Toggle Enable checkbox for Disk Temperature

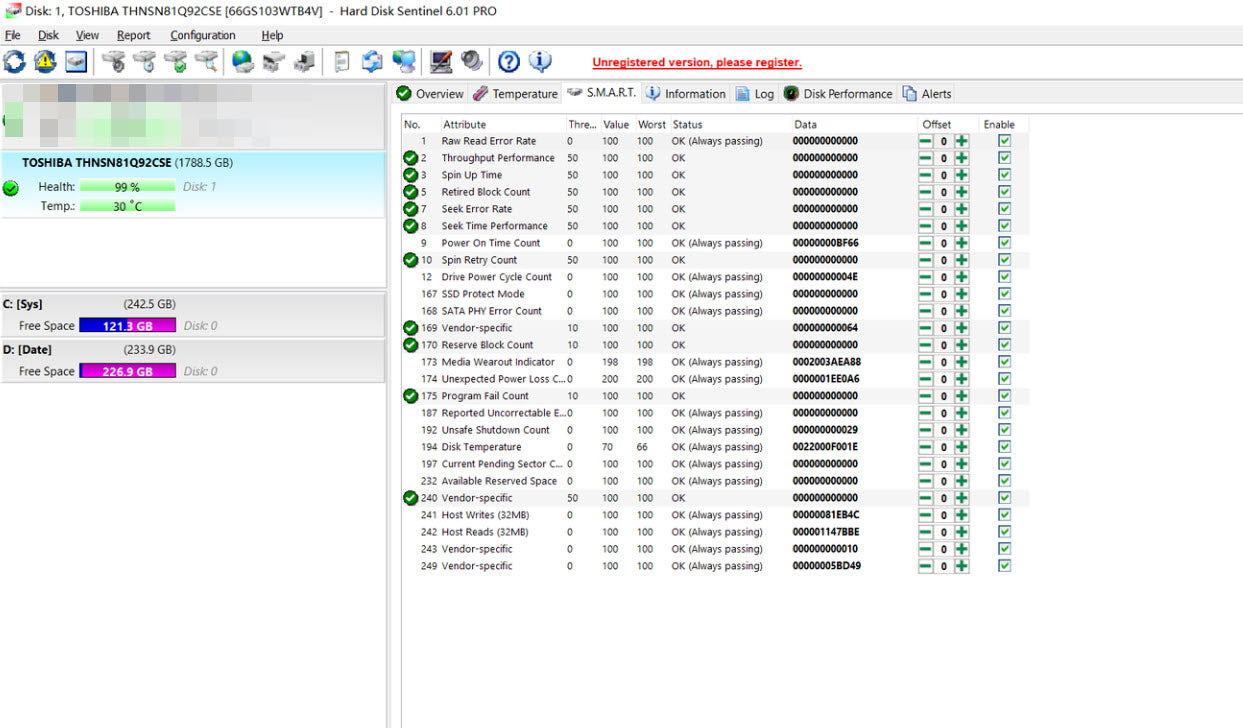1004,447
